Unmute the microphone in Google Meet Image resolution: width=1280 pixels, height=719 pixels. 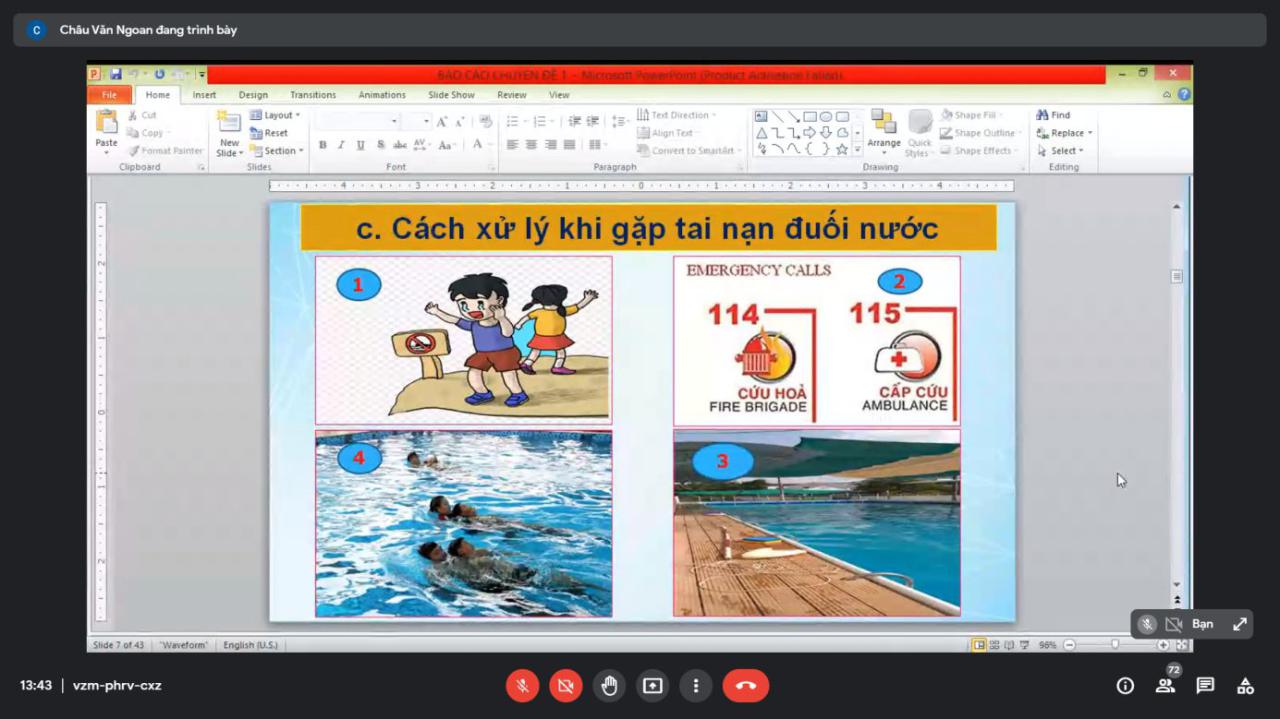(x=522, y=686)
